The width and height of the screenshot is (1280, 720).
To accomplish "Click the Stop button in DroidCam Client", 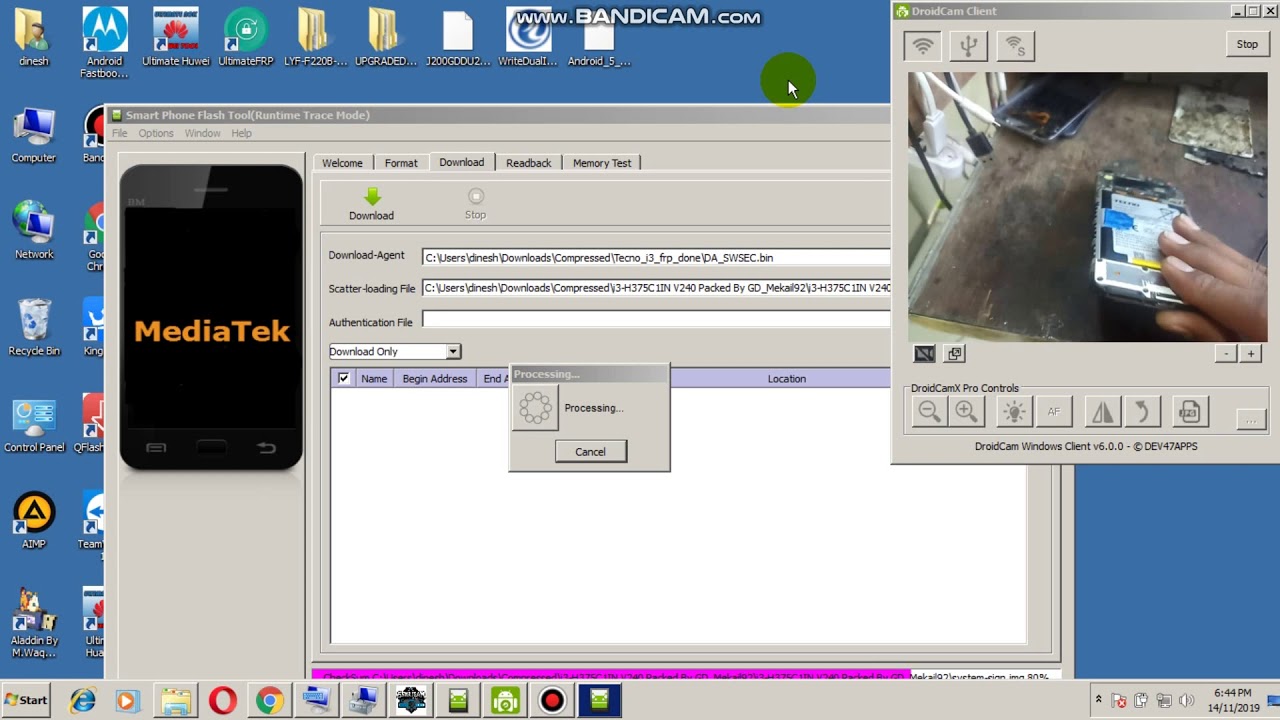I will tap(1247, 44).
